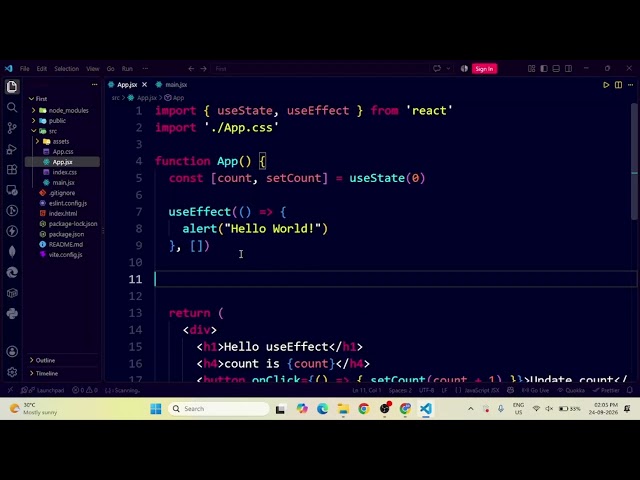The image size is (640, 480).
Task: Toggle the Primary Side Bar visibility
Action: pos(544,69)
